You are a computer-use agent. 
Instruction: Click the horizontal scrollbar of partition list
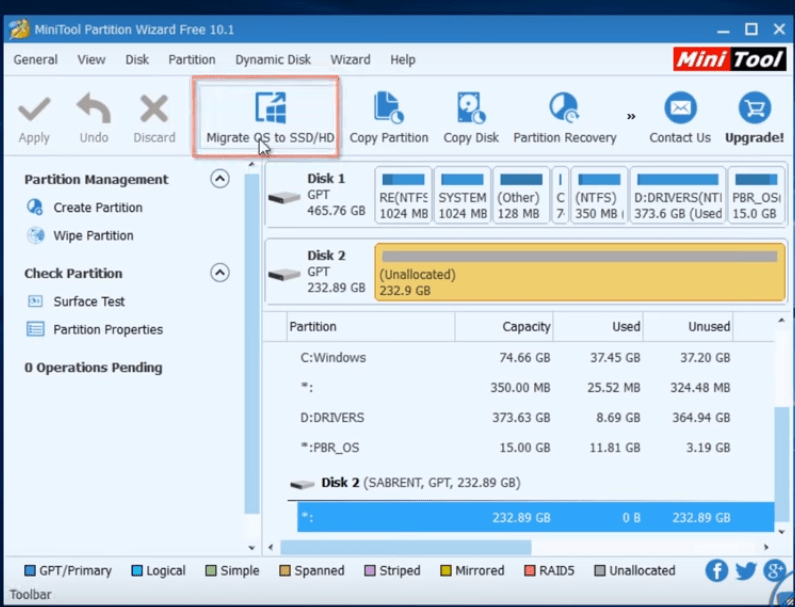[406, 547]
